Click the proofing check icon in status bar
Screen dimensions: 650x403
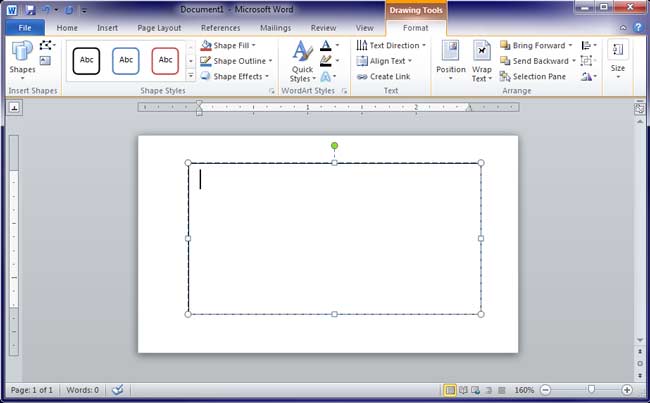[118, 390]
